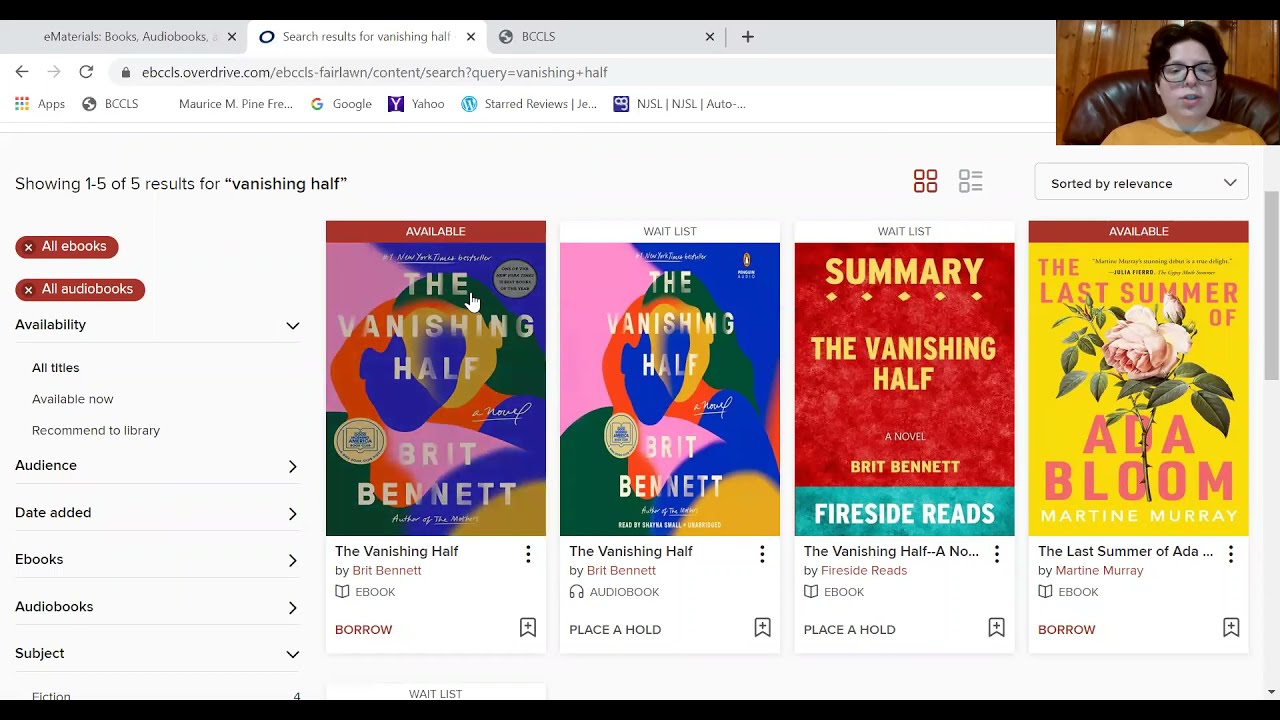The height and width of the screenshot is (720, 1280).
Task: Reload the current page
Action: (86, 72)
